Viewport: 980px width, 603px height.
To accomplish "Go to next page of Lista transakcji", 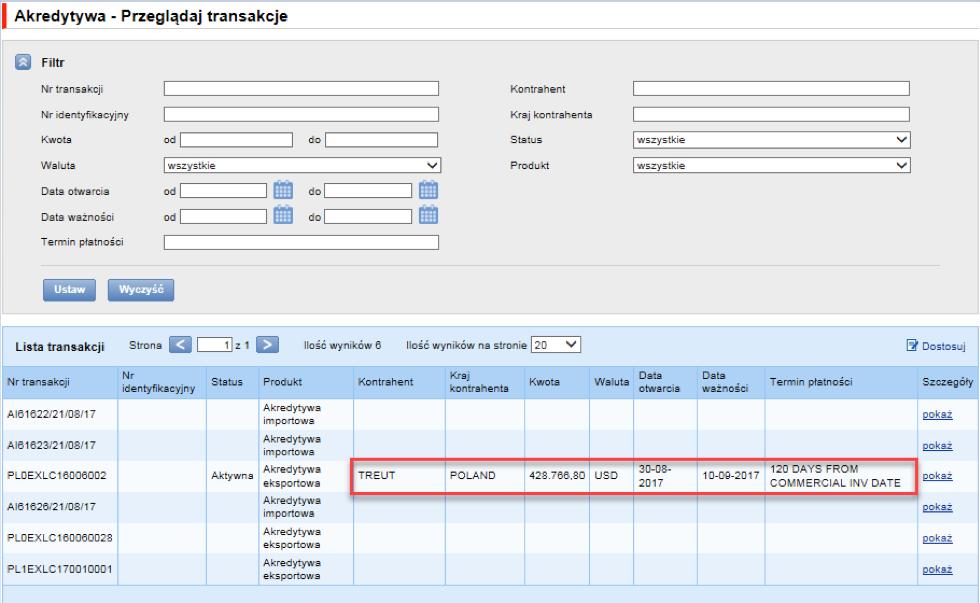I will [268, 344].
